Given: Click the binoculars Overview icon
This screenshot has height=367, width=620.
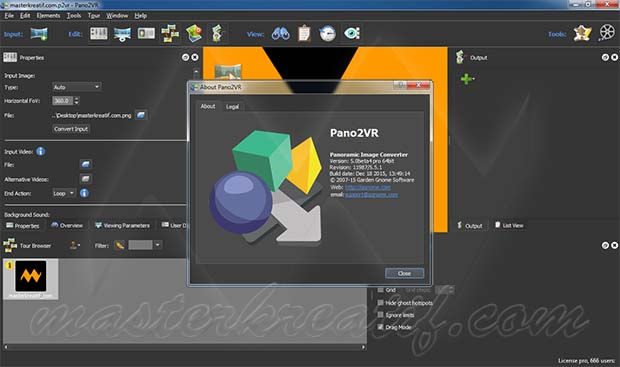Looking at the screenshot, I should pyautogui.click(x=280, y=34).
